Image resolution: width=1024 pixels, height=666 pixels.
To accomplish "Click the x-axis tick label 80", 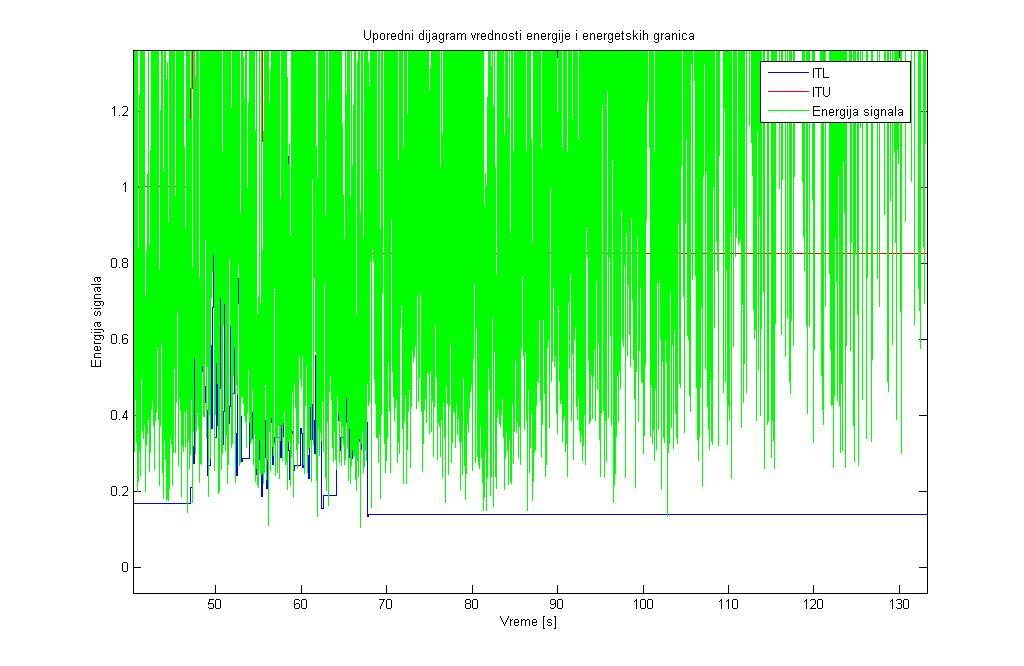I will [472, 605].
